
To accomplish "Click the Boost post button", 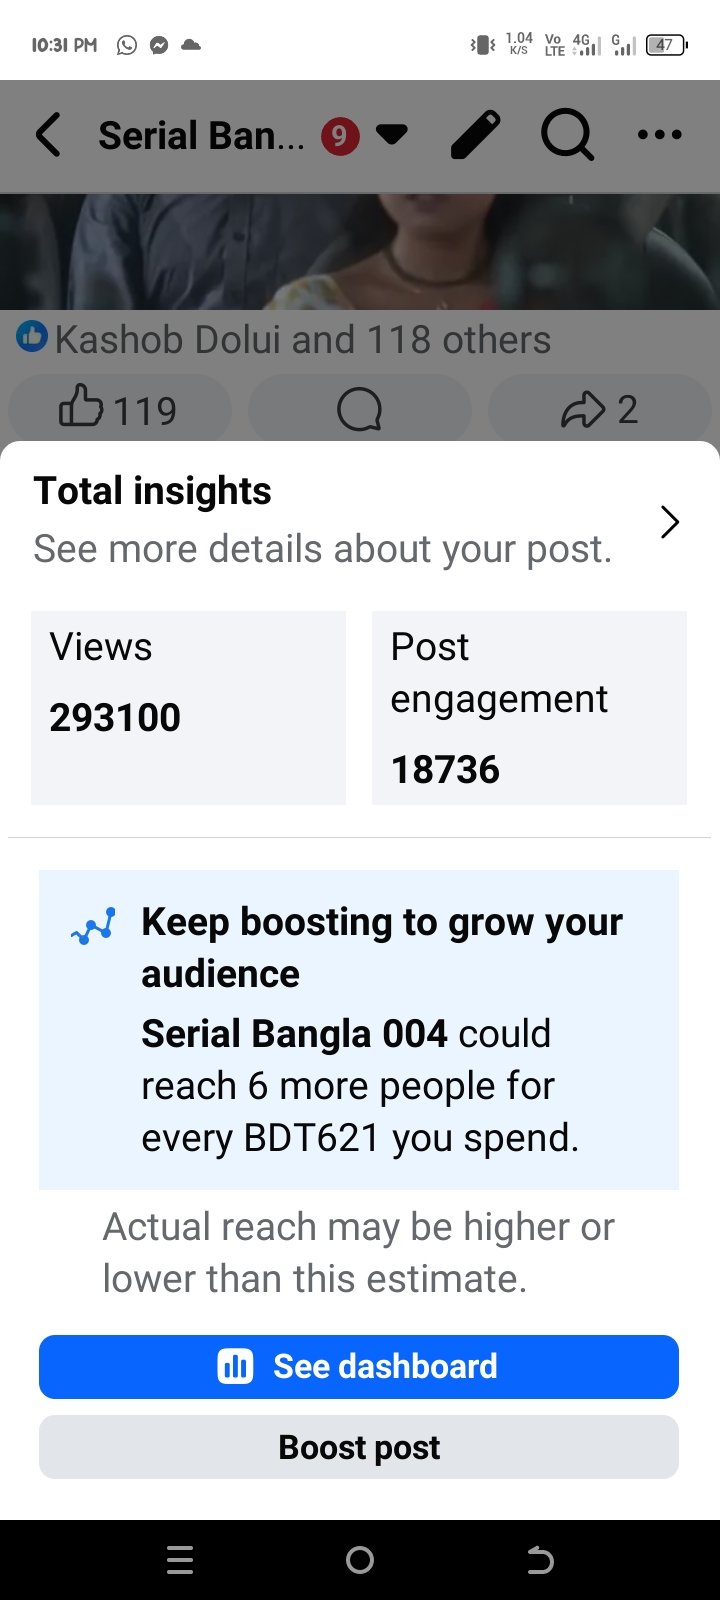I will (359, 1447).
